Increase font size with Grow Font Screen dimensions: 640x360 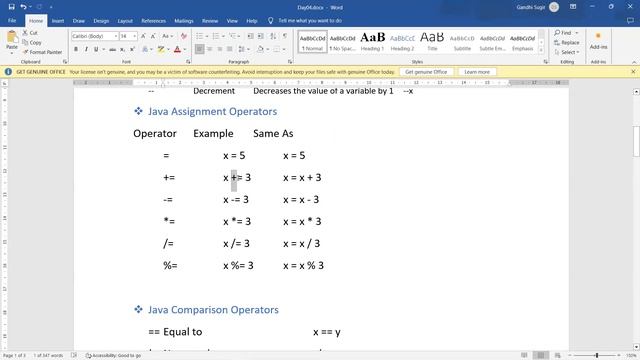coord(143,36)
